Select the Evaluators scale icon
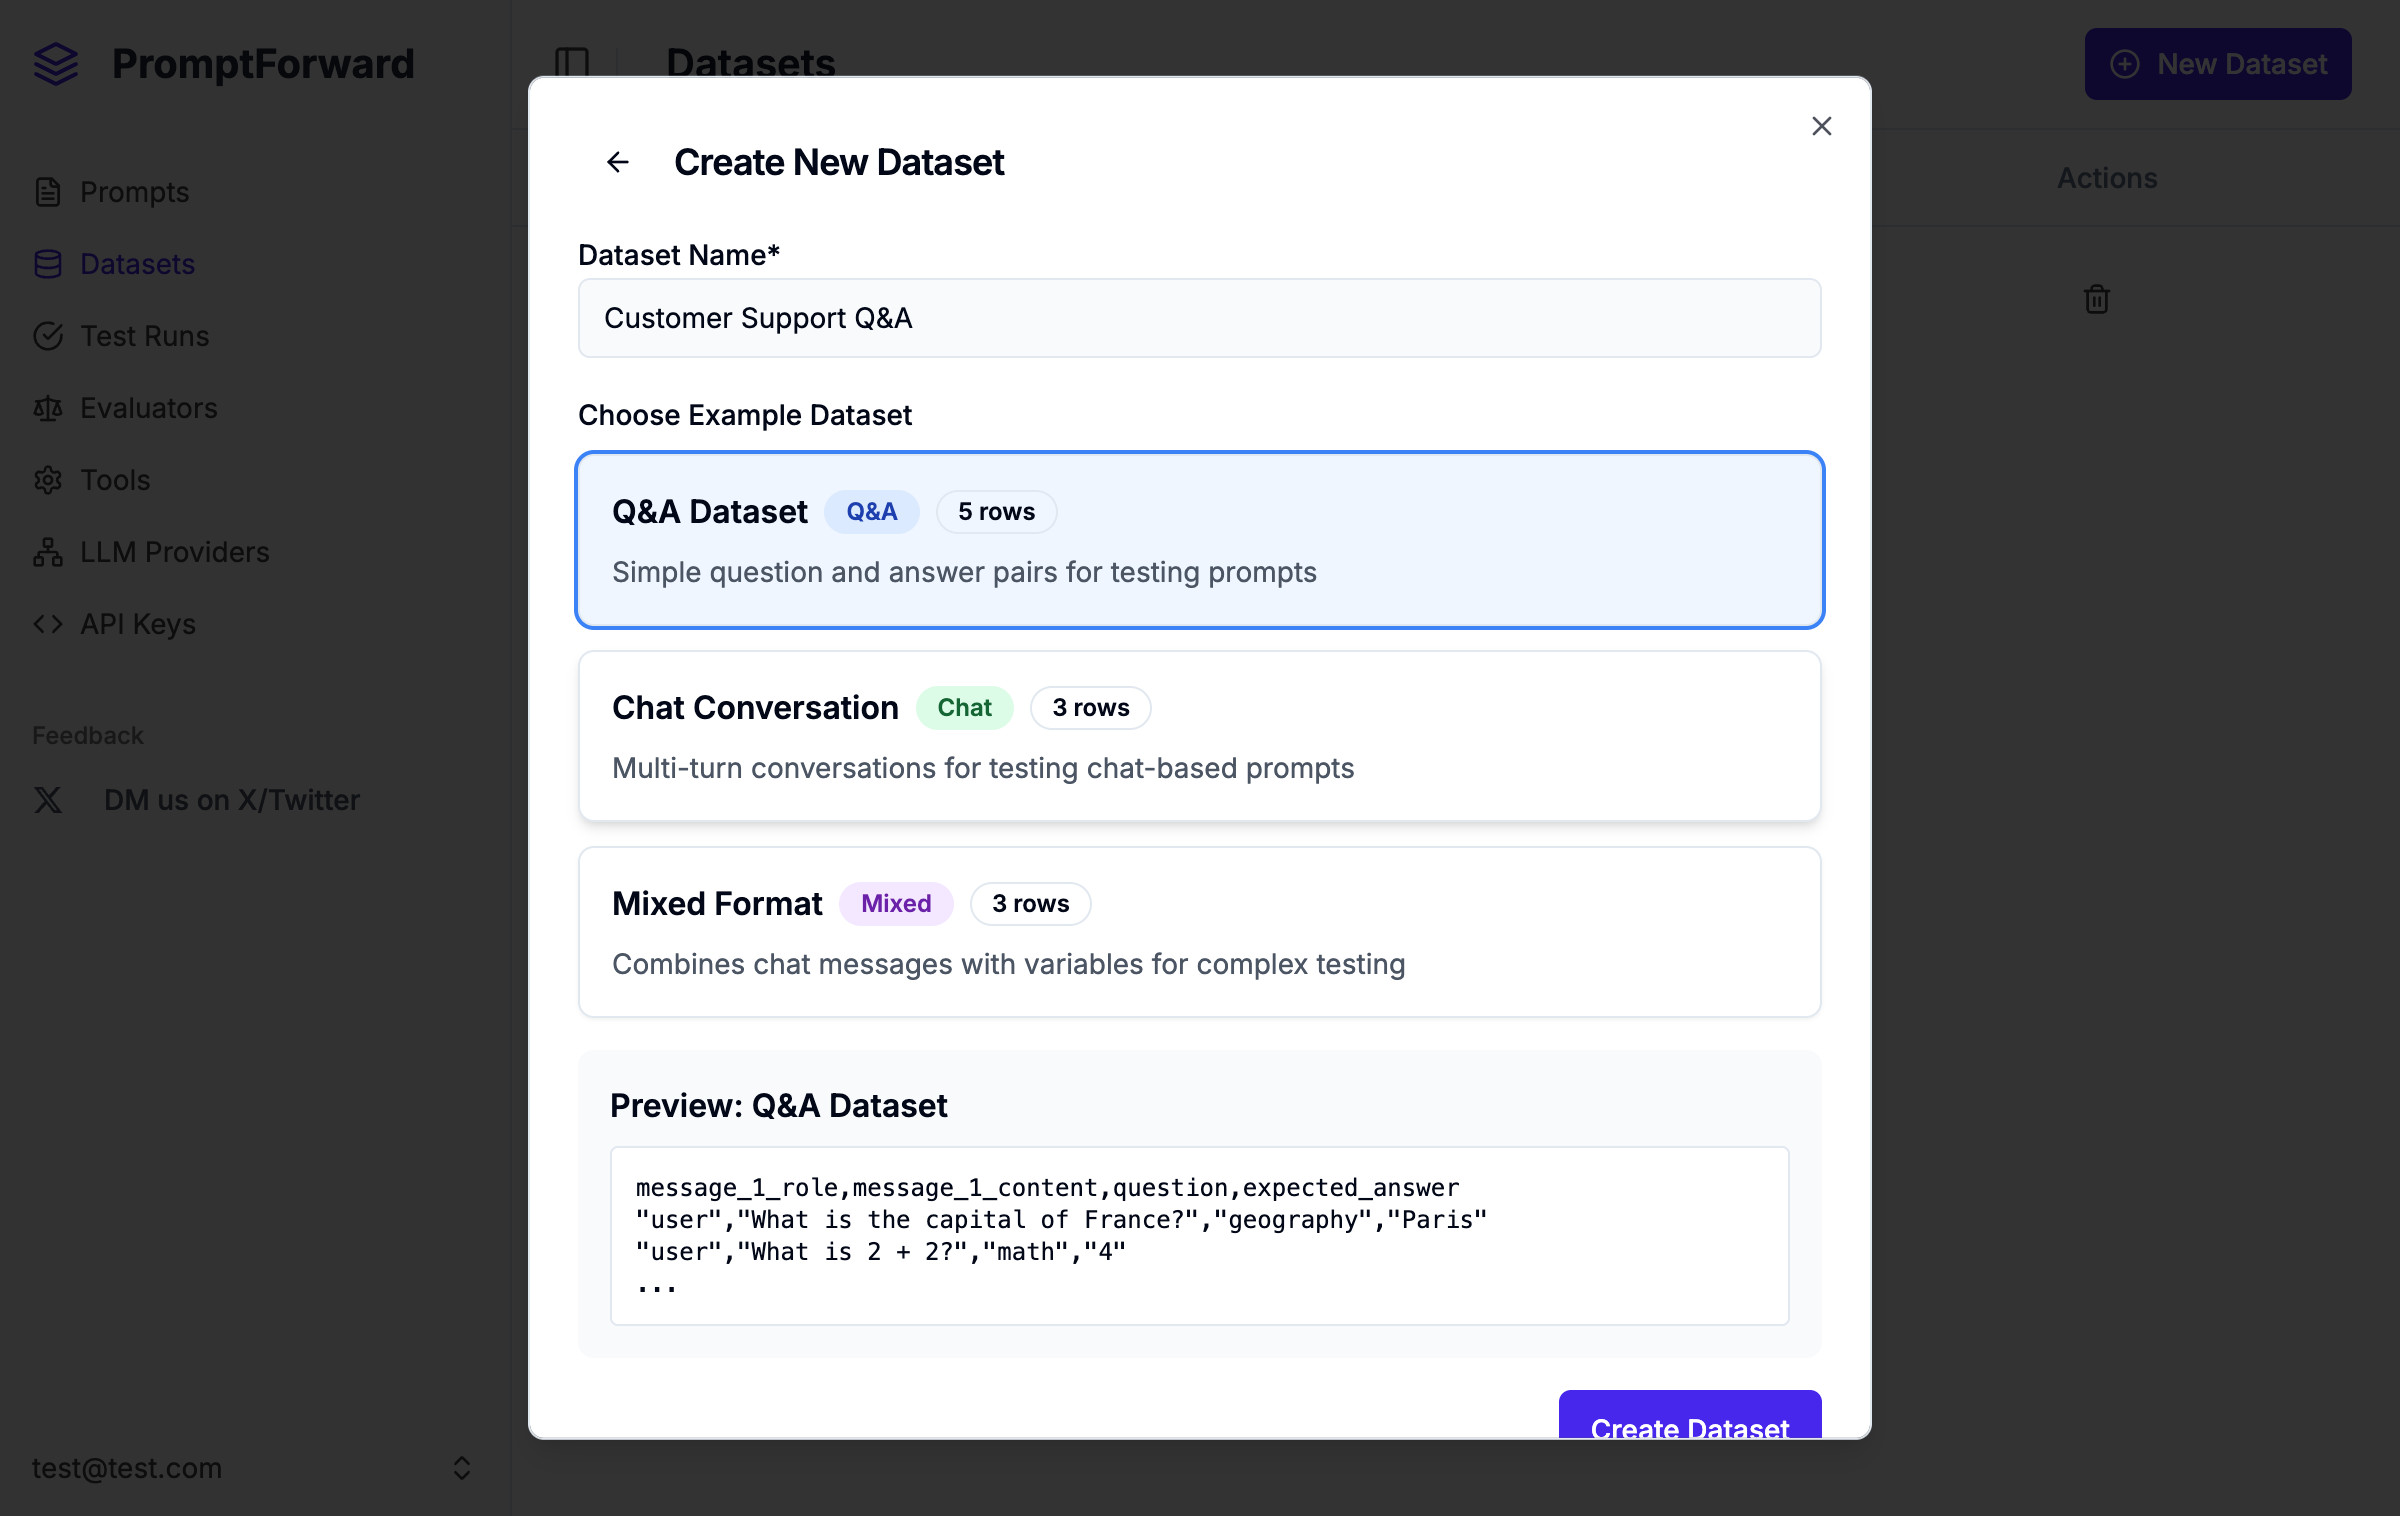2400x1516 pixels. click(49, 408)
